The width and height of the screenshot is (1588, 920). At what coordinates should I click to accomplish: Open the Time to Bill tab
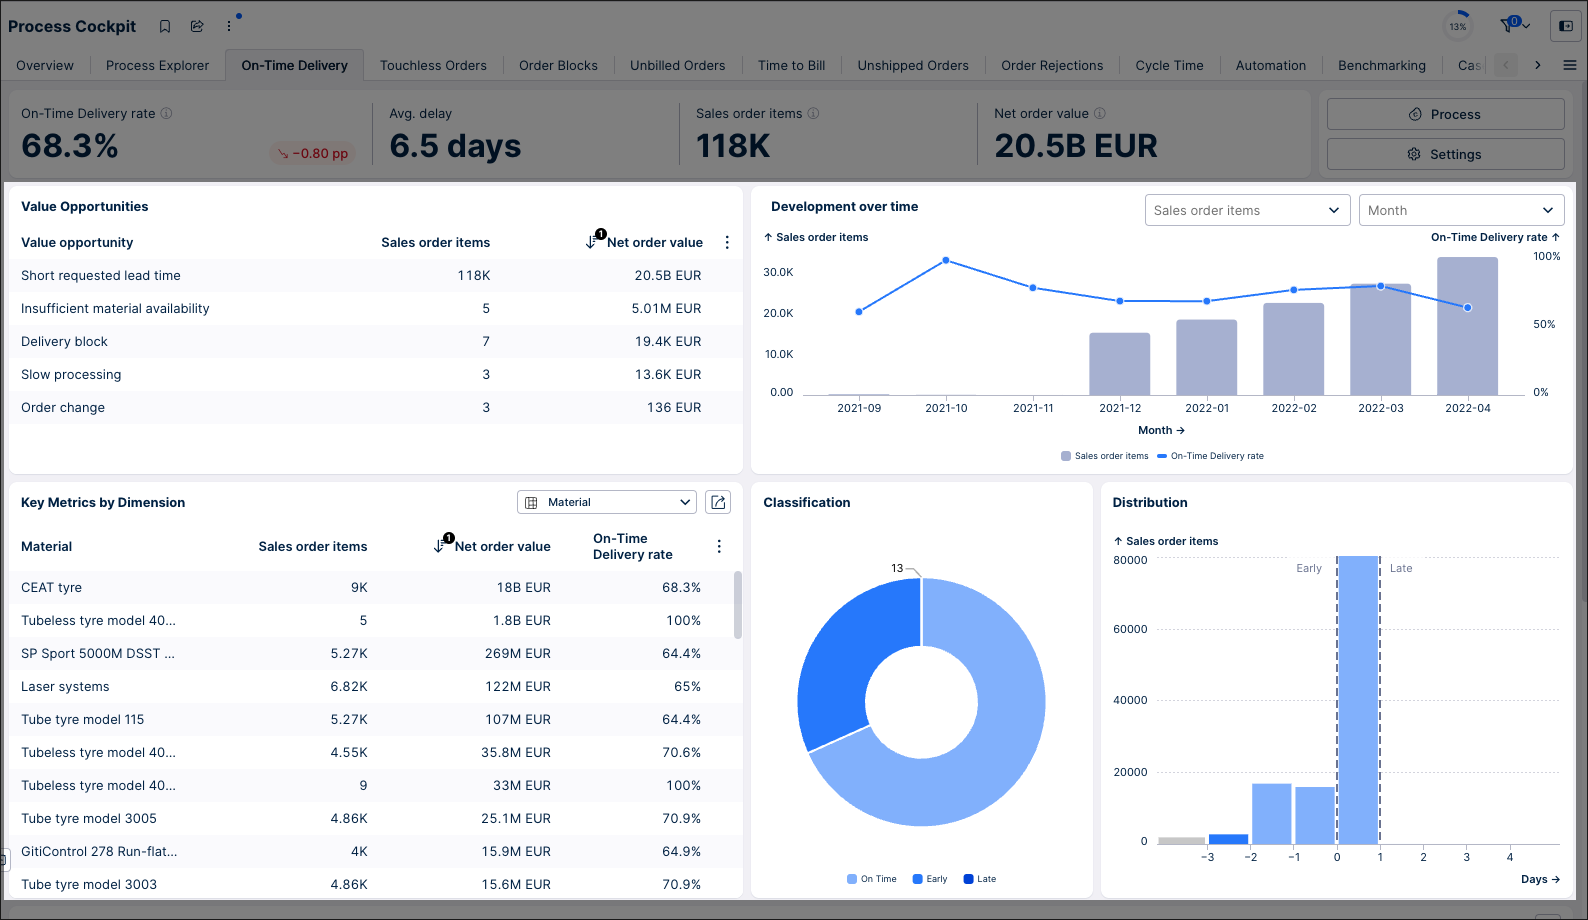(791, 65)
